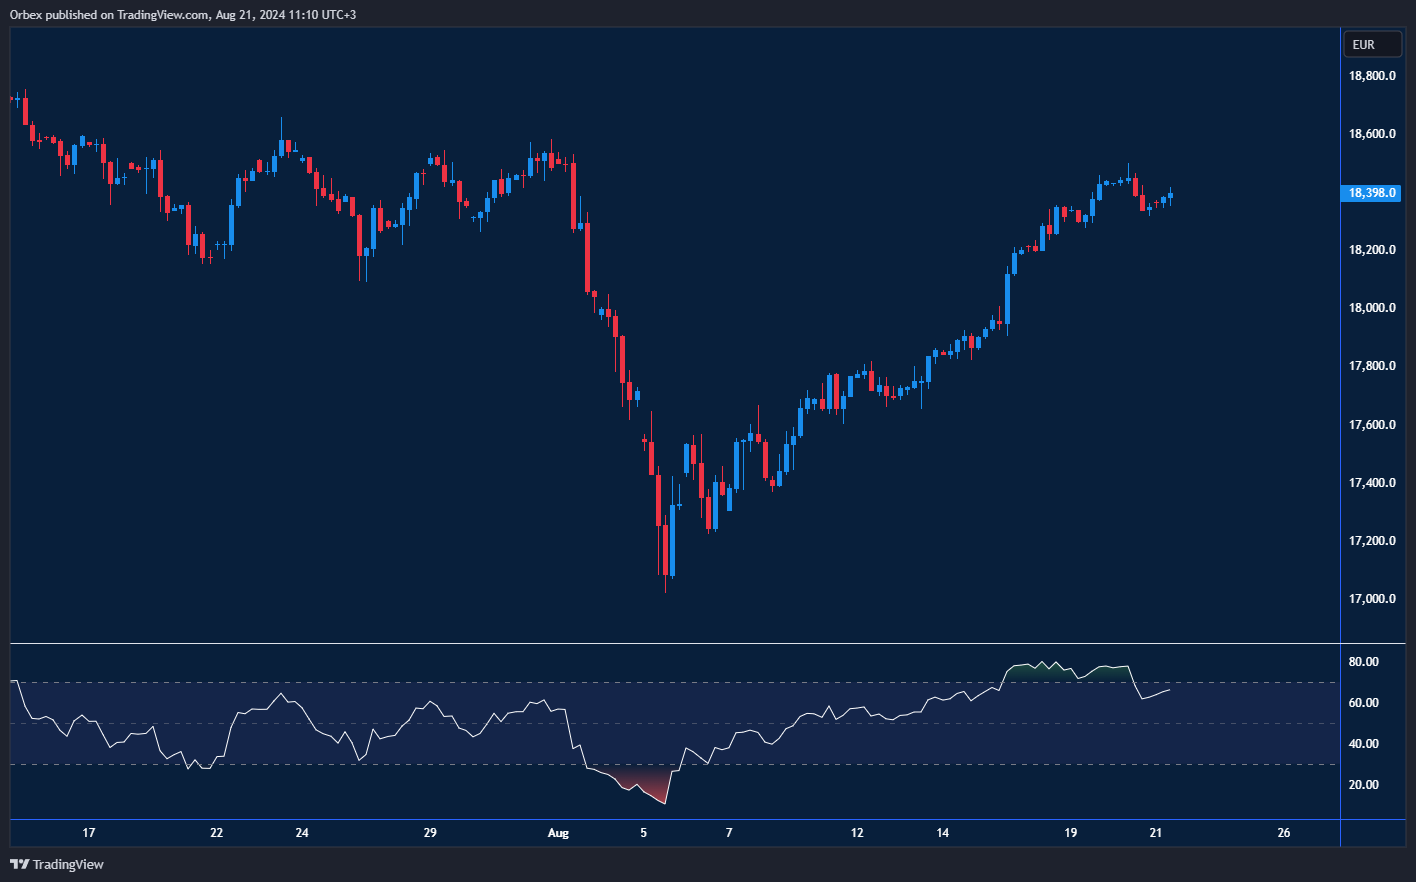Click date 21 on the time axis
Screen dimensions: 1416x882
1155,833
